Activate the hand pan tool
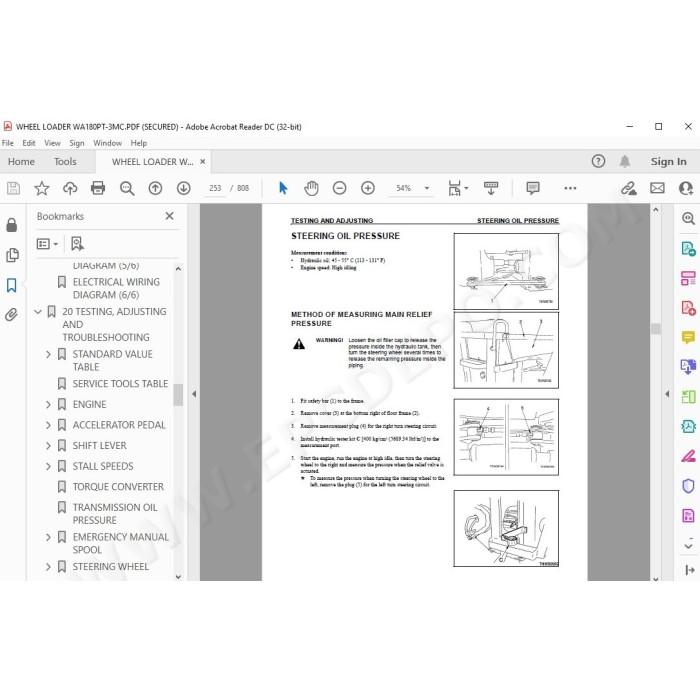 click(x=311, y=188)
